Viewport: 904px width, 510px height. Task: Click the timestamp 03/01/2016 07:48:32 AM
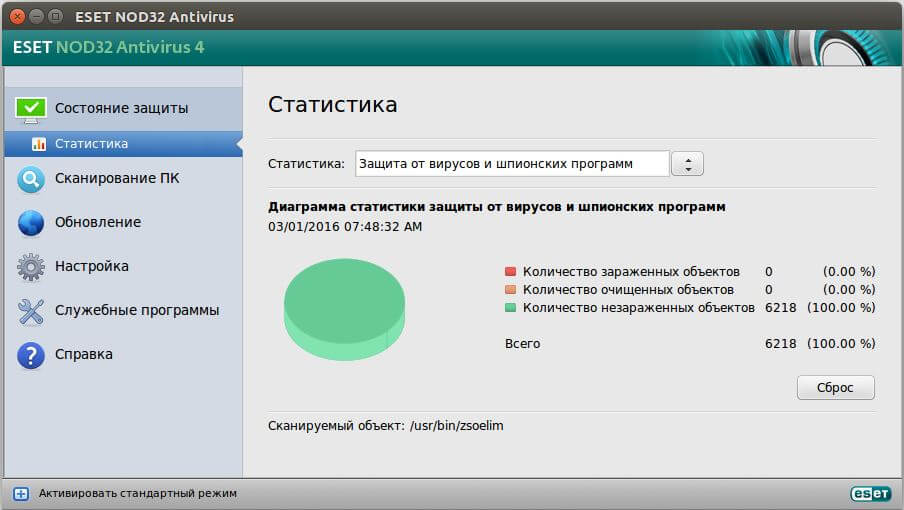point(345,227)
